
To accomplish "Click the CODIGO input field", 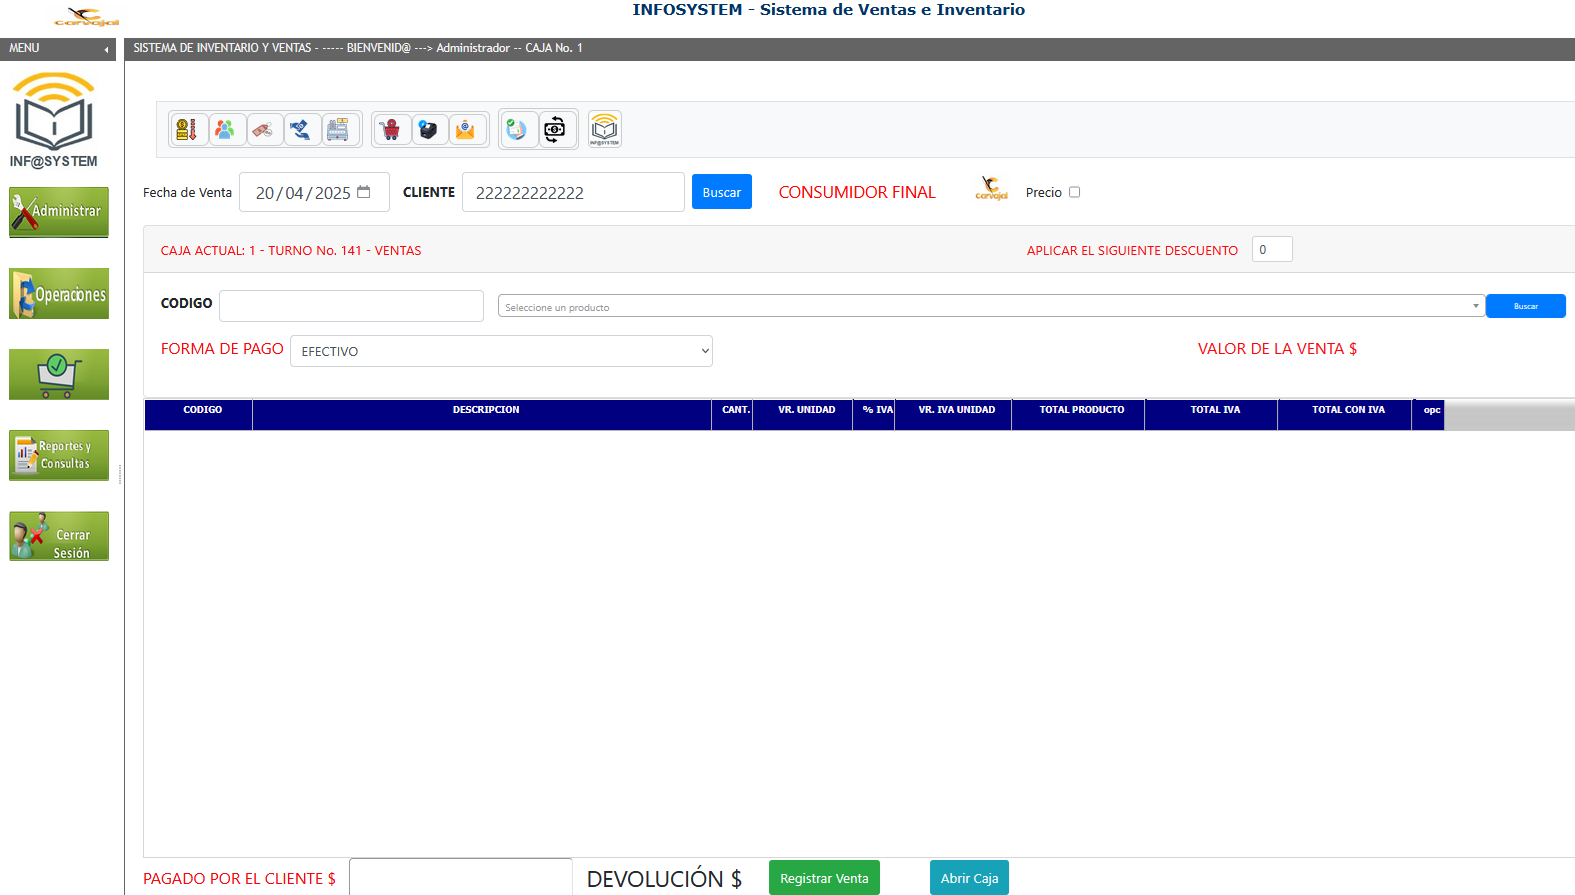I will coord(351,306).
